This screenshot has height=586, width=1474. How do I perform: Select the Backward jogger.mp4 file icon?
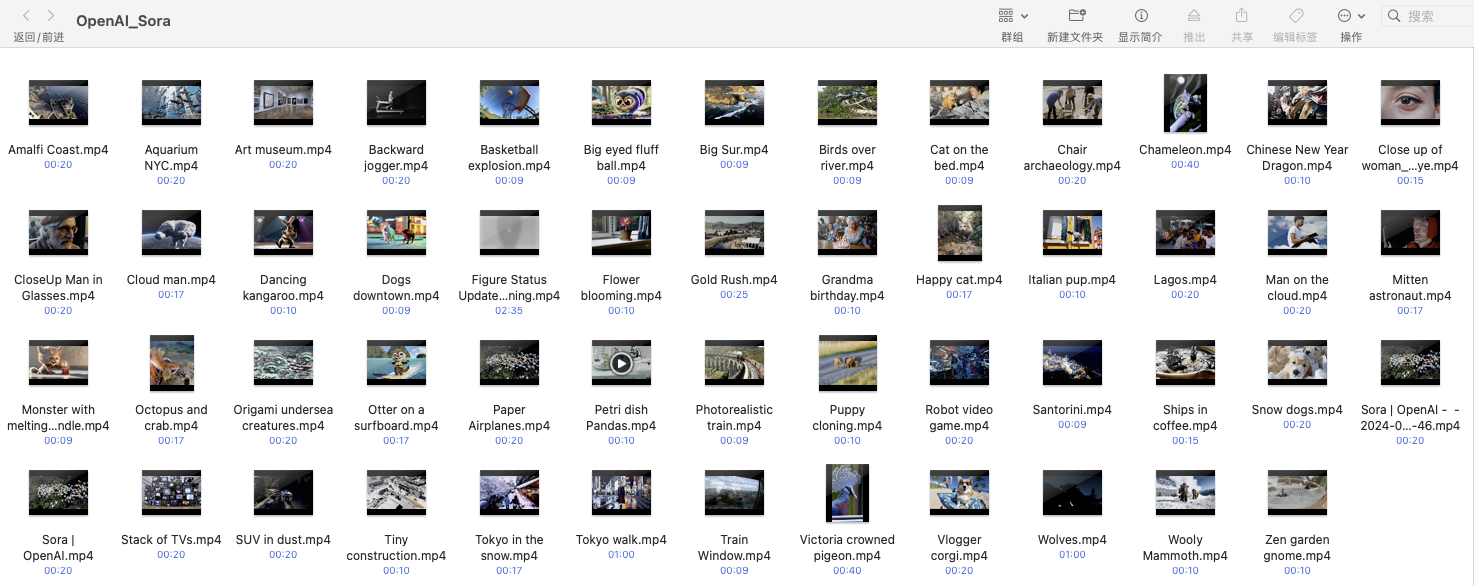tap(396, 103)
